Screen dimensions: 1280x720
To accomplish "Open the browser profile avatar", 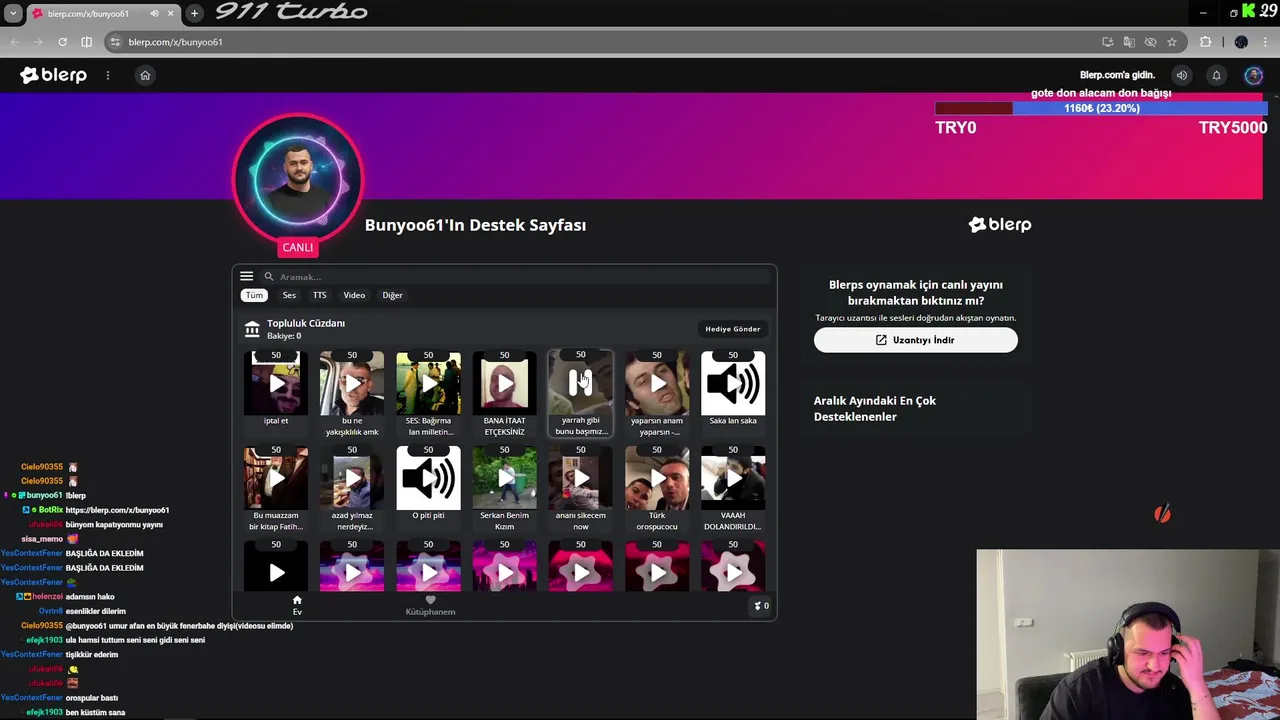I will [1241, 42].
